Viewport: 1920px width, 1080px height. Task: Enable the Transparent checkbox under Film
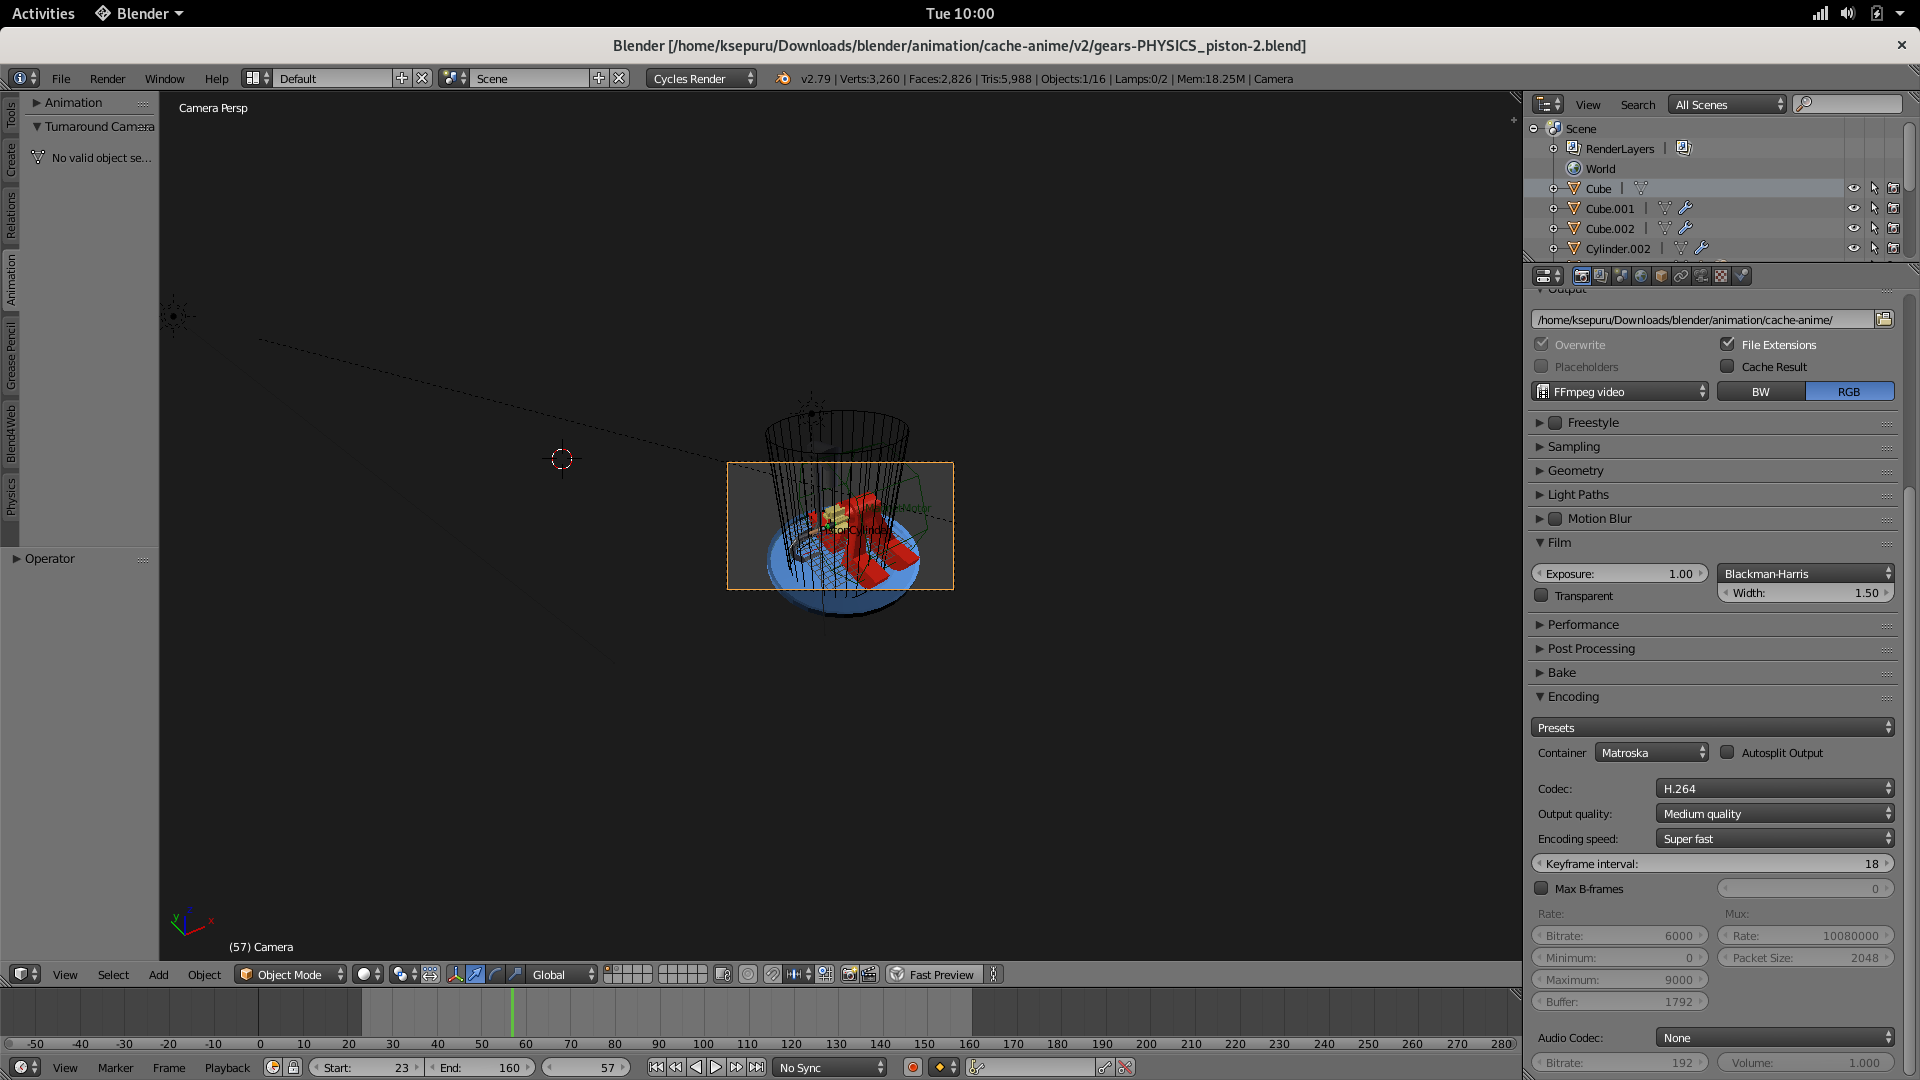1541,596
